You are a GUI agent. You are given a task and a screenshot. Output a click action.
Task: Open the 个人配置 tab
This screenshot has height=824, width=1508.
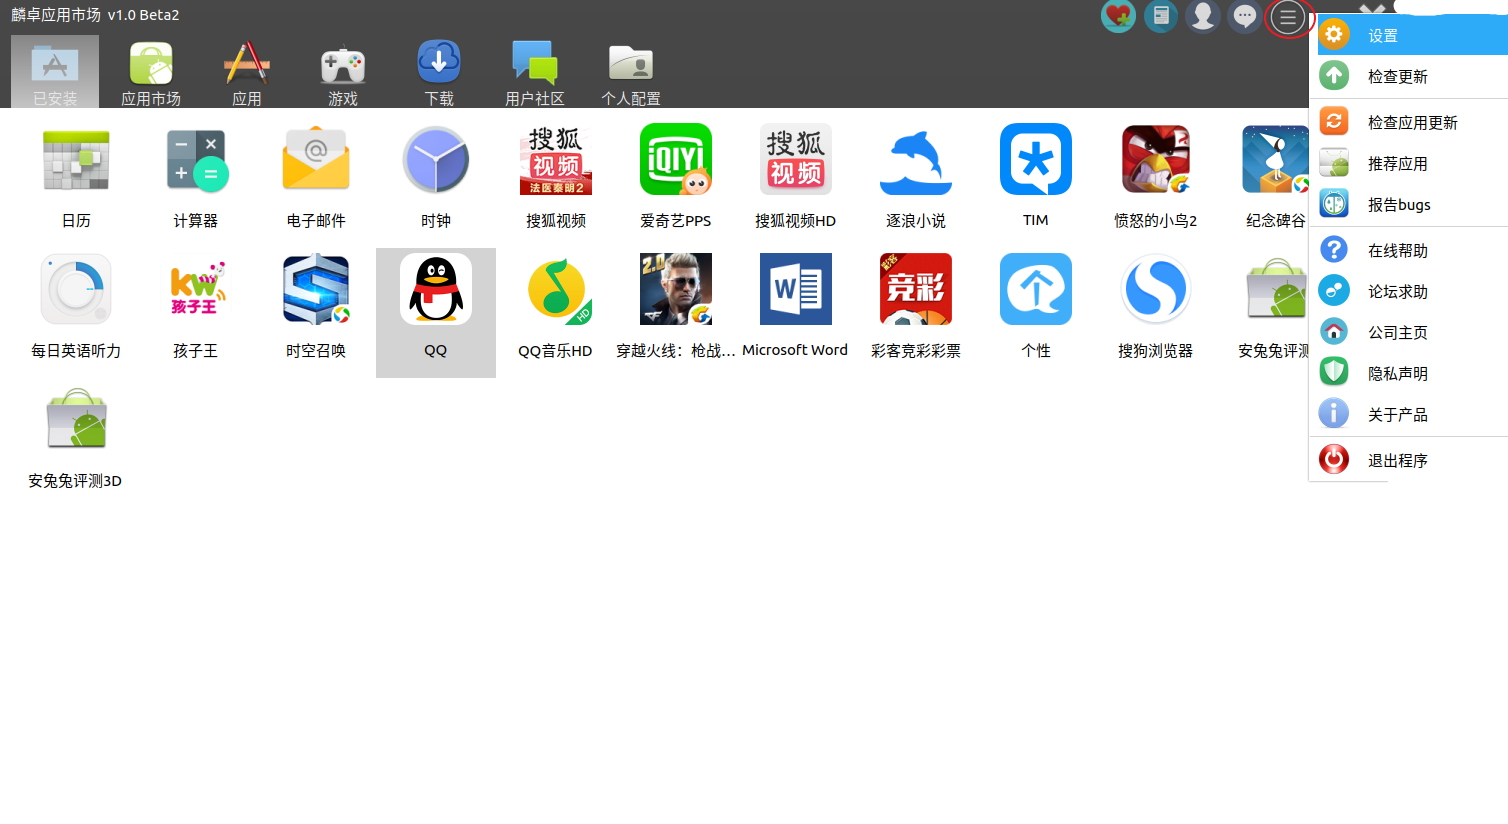(631, 71)
